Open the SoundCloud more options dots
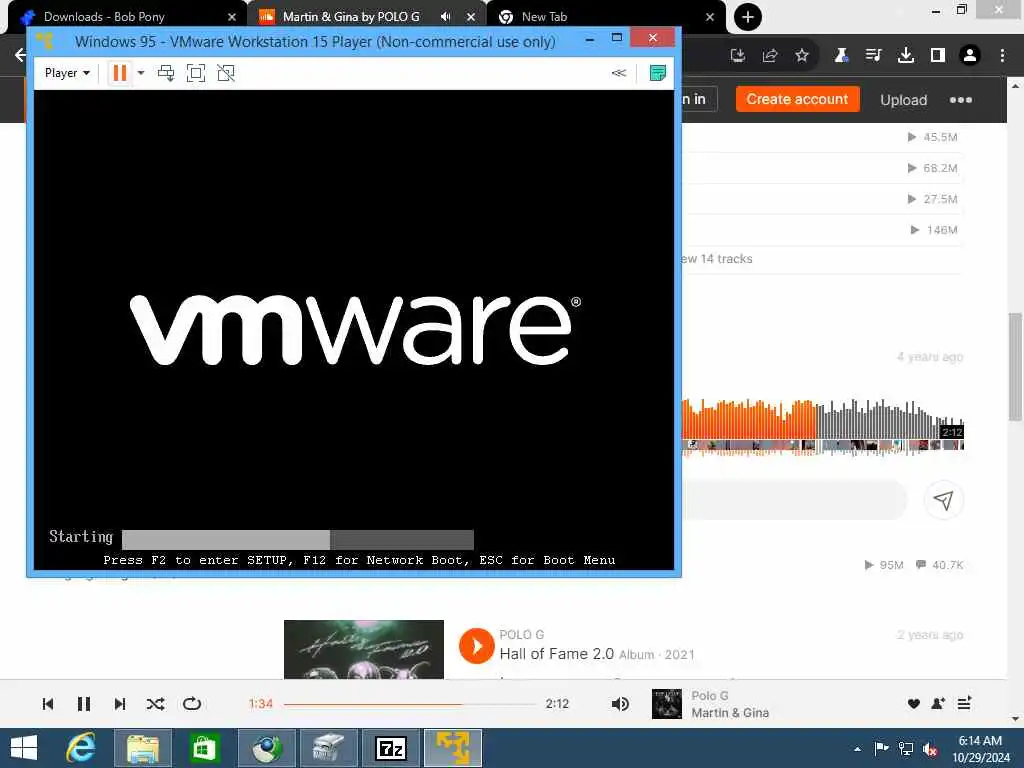This screenshot has width=1024, height=768. coord(961,100)
